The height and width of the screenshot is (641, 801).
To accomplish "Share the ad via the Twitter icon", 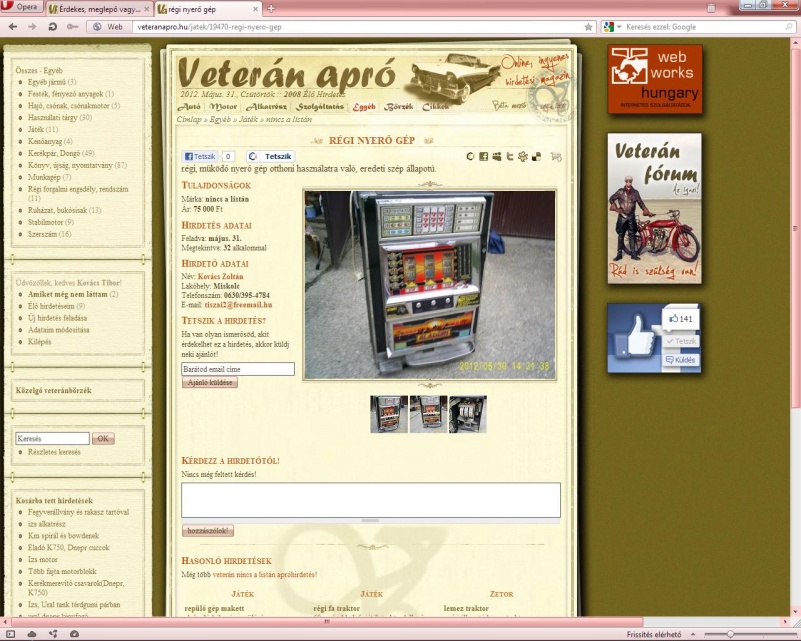I will coord(510,157).
